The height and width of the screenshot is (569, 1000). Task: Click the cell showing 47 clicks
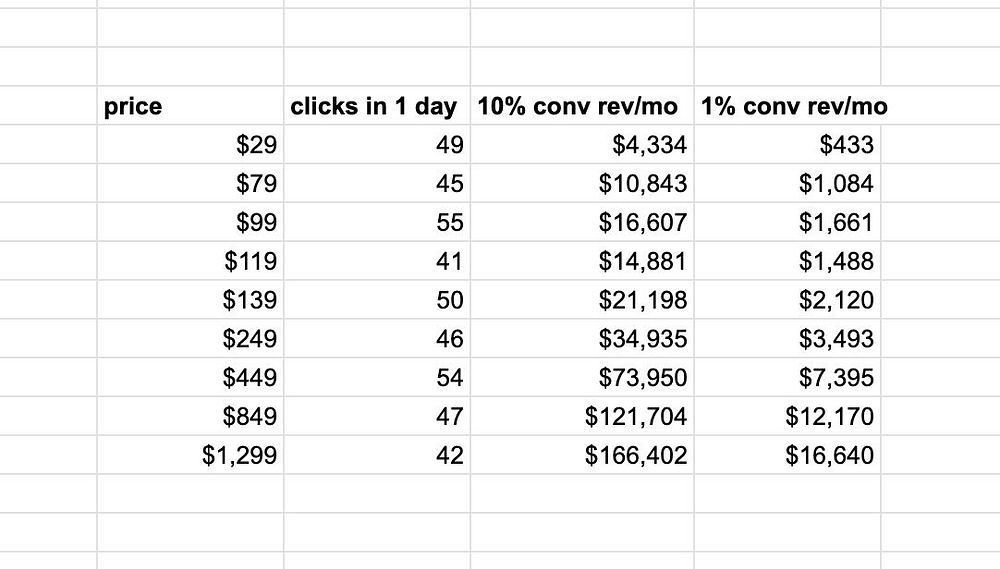coord(377,416)
